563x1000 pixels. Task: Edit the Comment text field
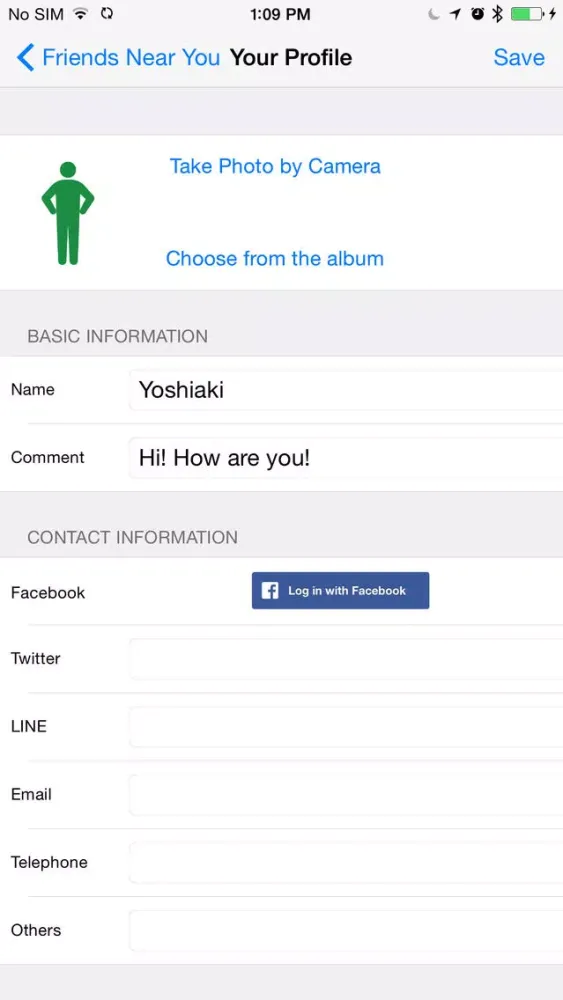pos(346,458)
